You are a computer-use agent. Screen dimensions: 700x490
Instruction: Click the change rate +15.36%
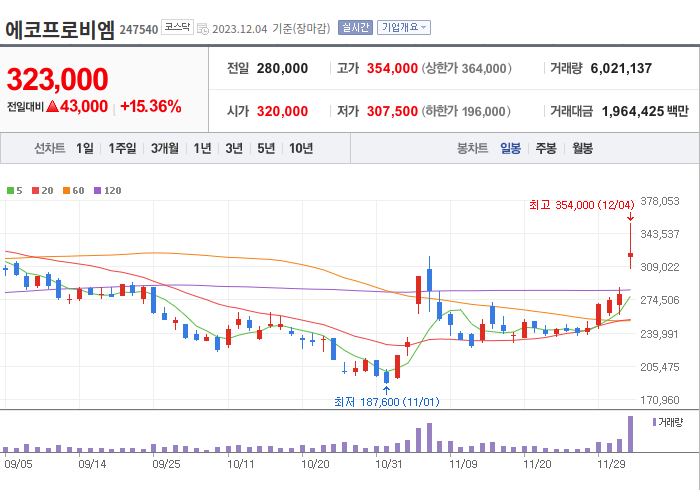(x=151, y=106)
